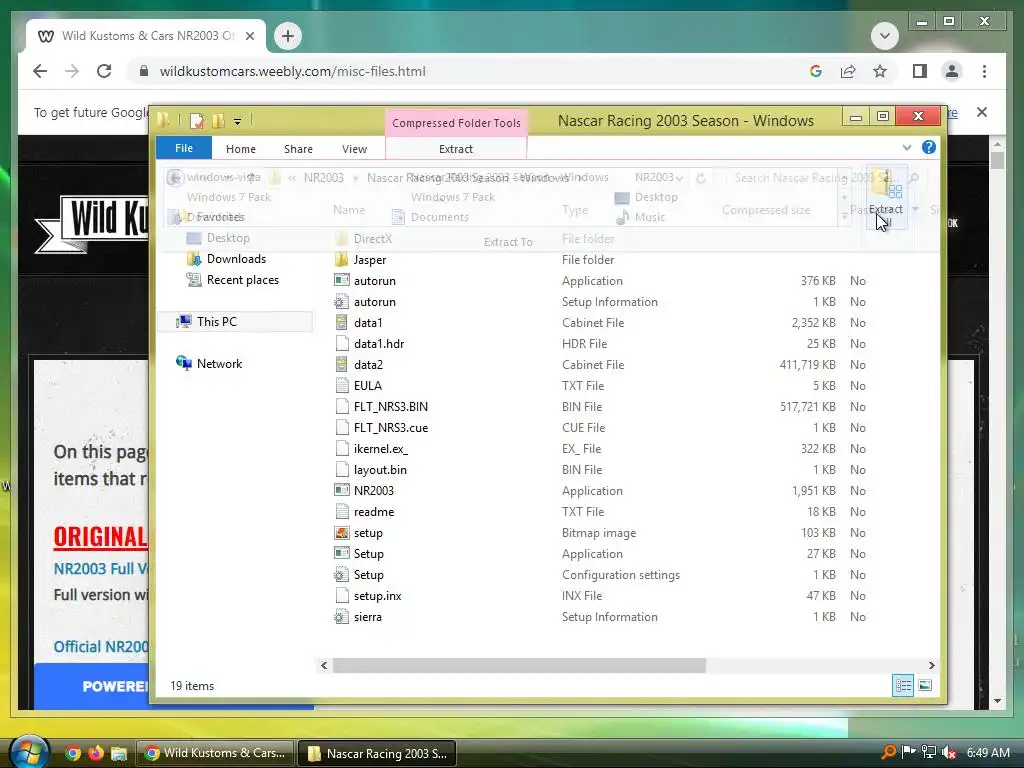Select the setup Bitmap image icon
The height and width of the screenshot is (768, 1024).
coord(342,533)
